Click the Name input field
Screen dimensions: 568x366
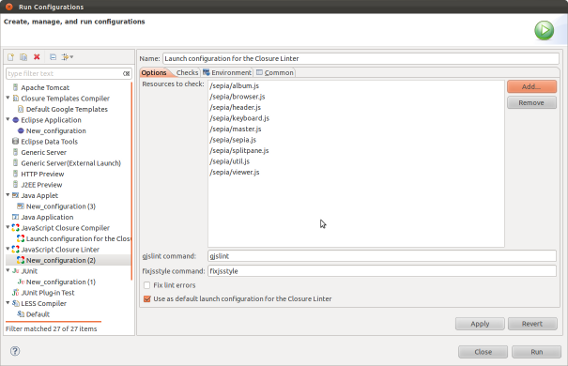point(361,58)
